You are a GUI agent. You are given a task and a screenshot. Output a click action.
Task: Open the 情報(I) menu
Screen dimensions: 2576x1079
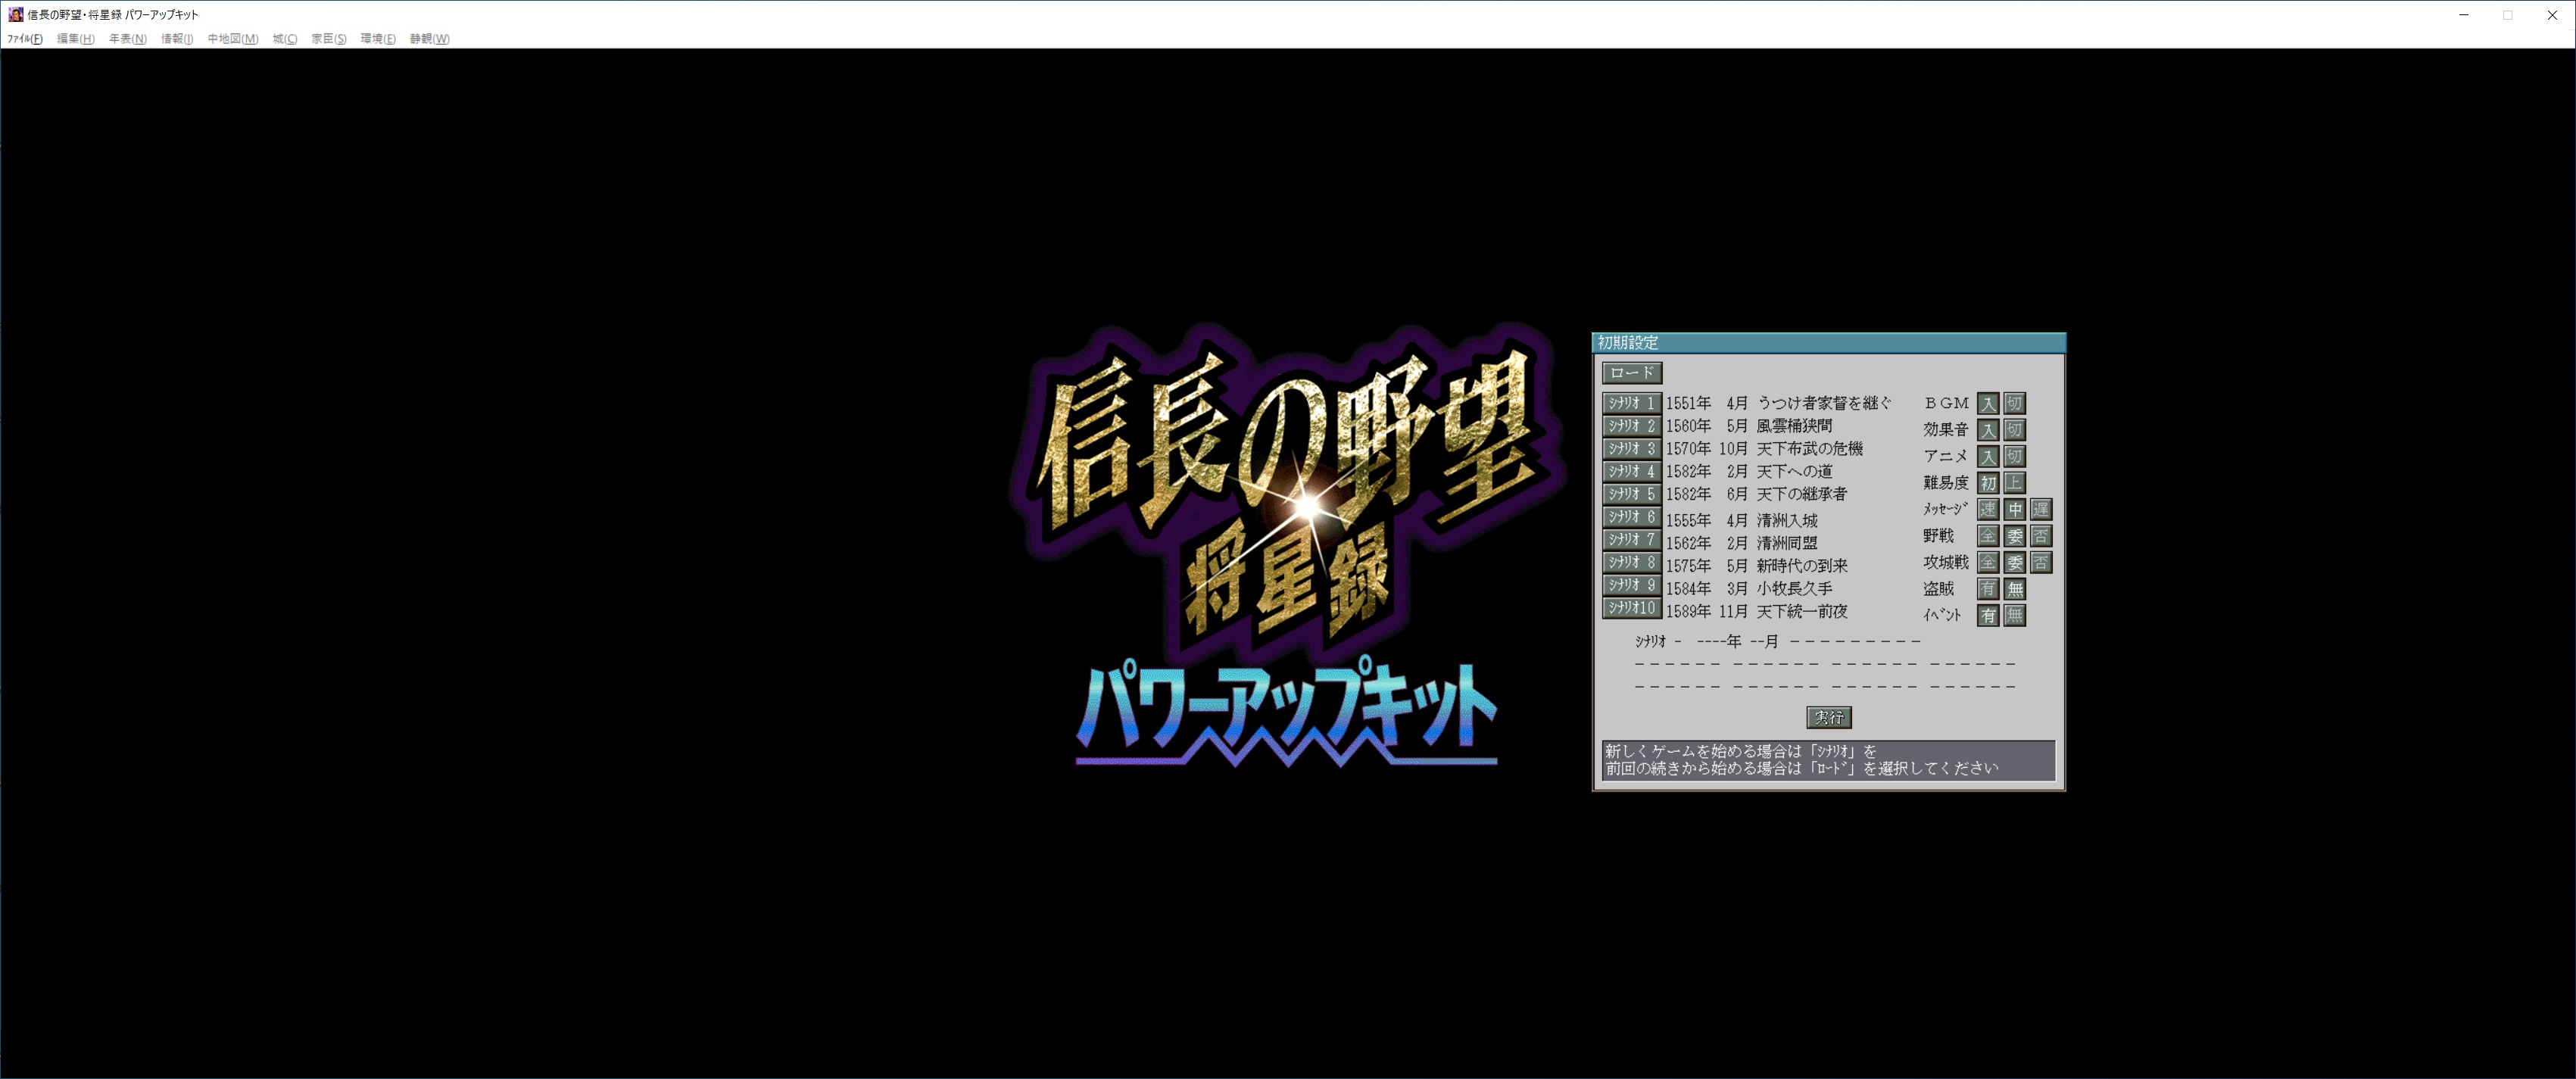pyautogui.click(x=177, y=39)
